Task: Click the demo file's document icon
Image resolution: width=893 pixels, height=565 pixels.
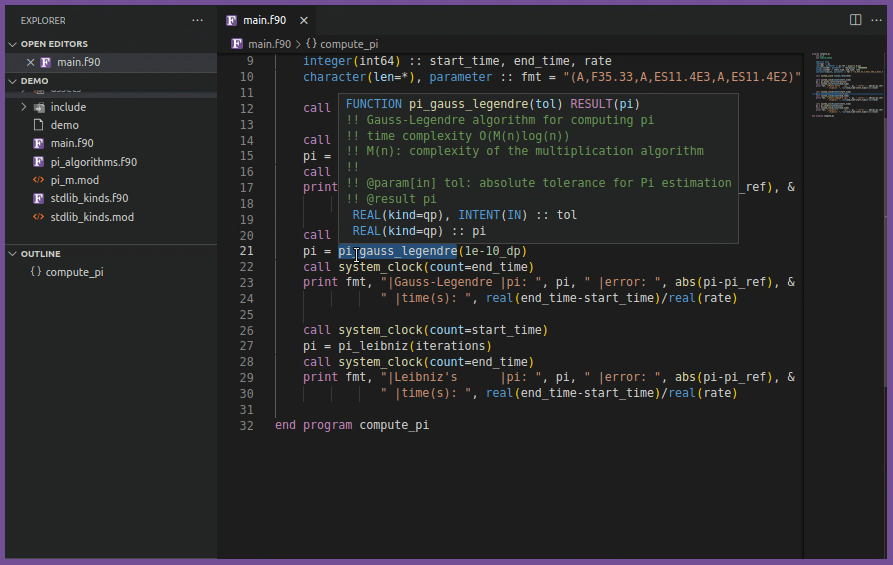Action: 39,125
